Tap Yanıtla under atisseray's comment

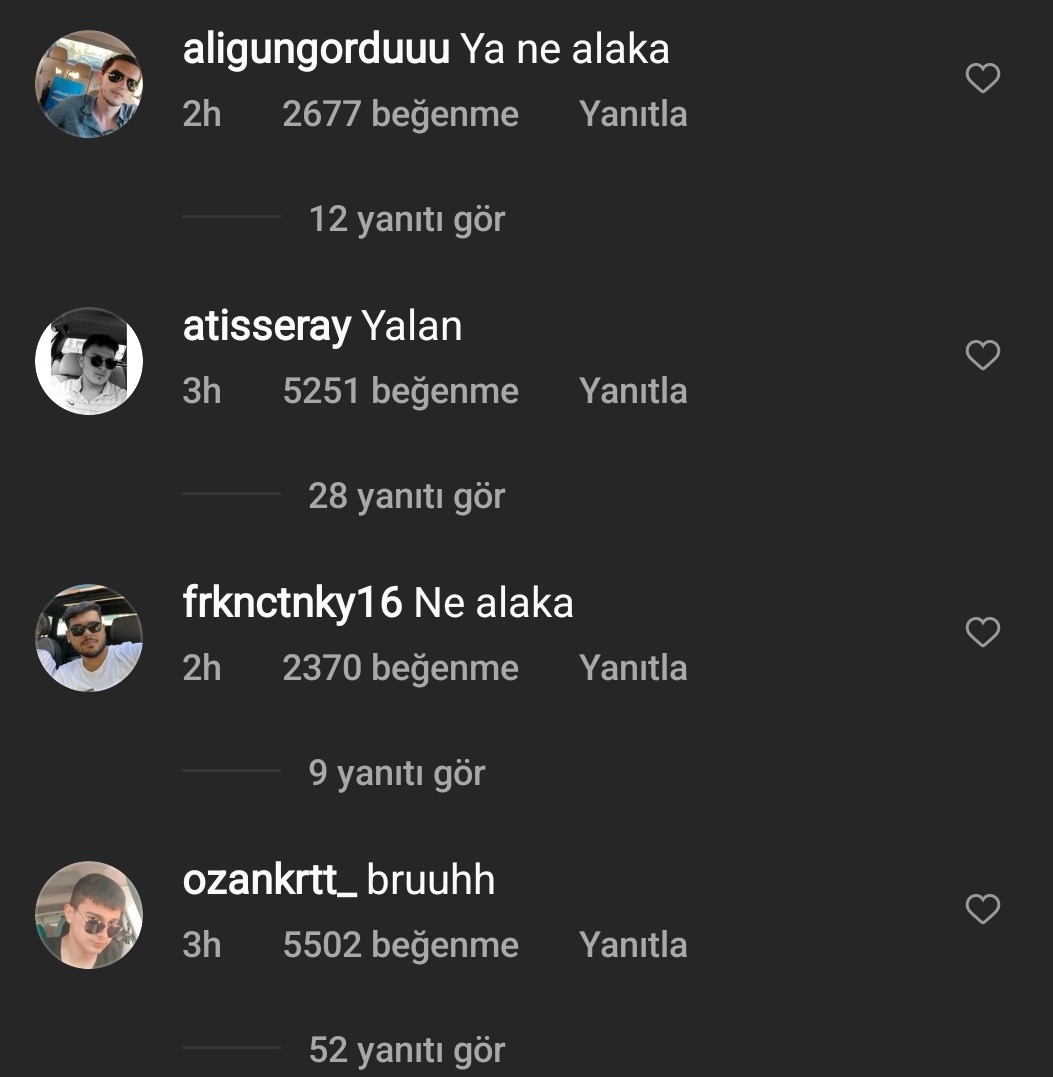coord(633,391)
